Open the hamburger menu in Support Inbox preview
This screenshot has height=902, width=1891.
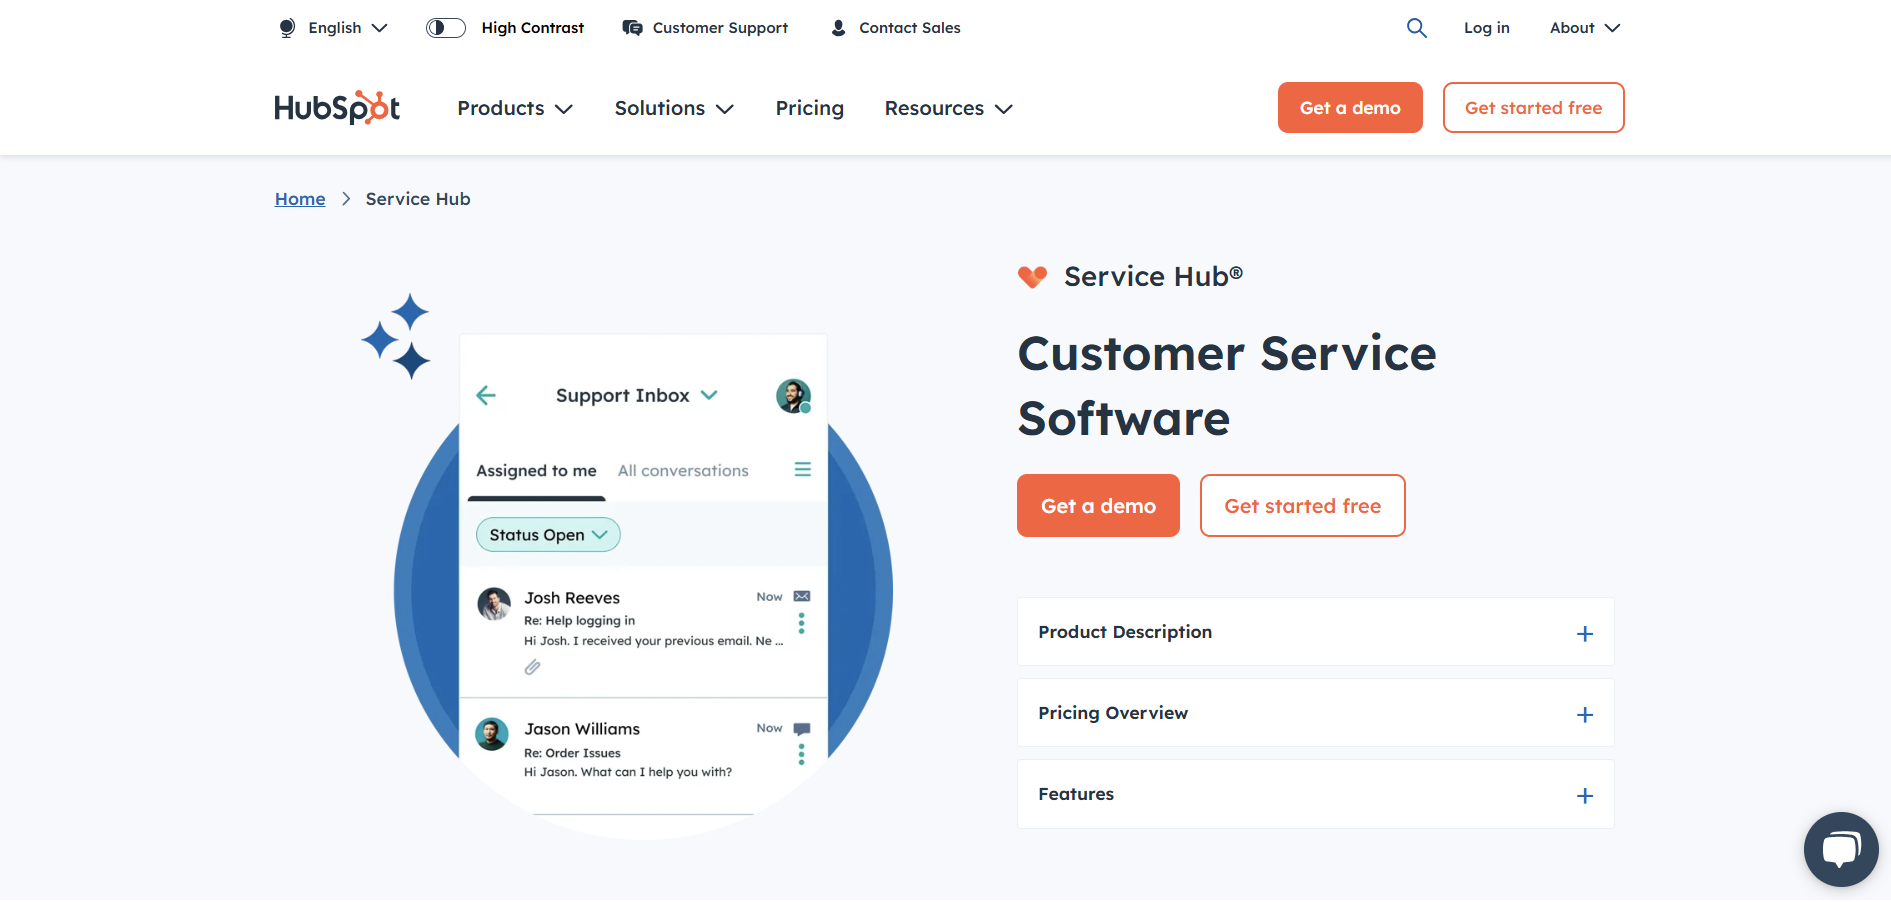point(802,468)
